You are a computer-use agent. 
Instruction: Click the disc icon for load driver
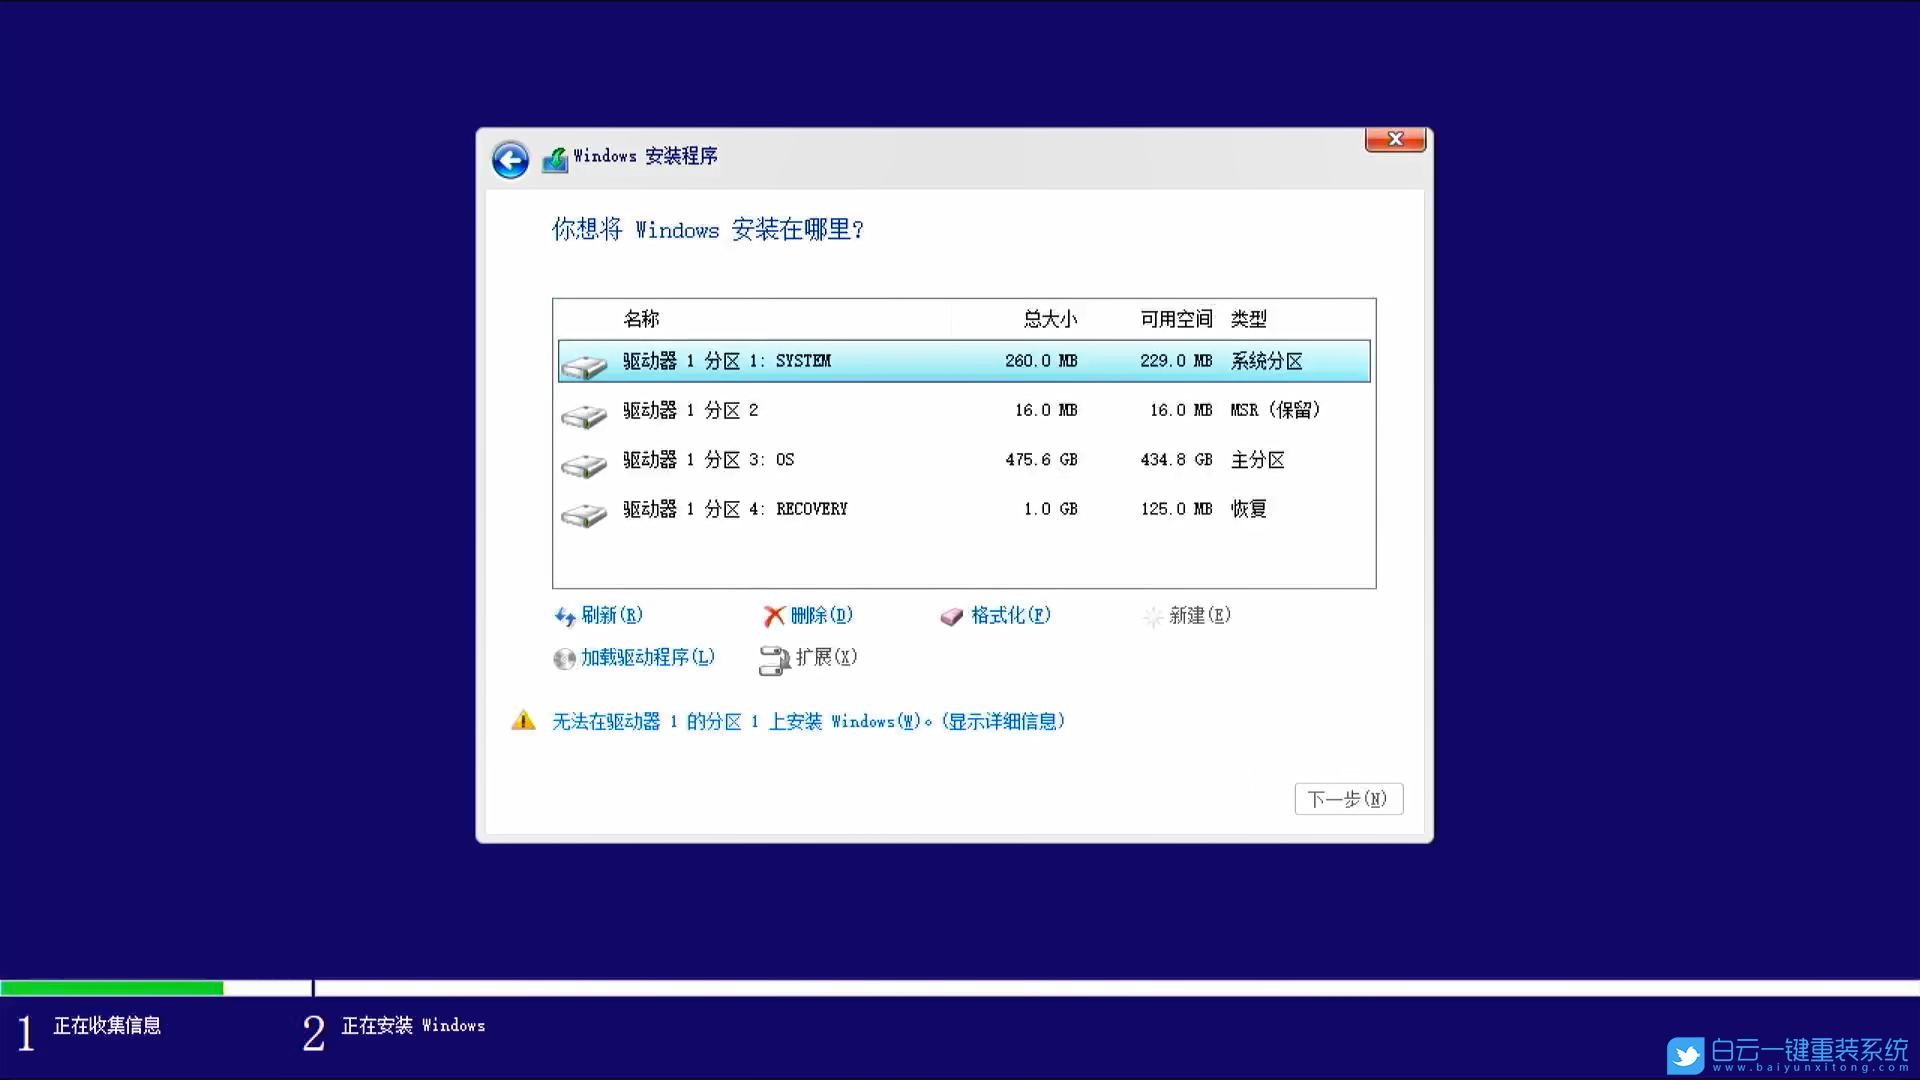click(565, 658)
